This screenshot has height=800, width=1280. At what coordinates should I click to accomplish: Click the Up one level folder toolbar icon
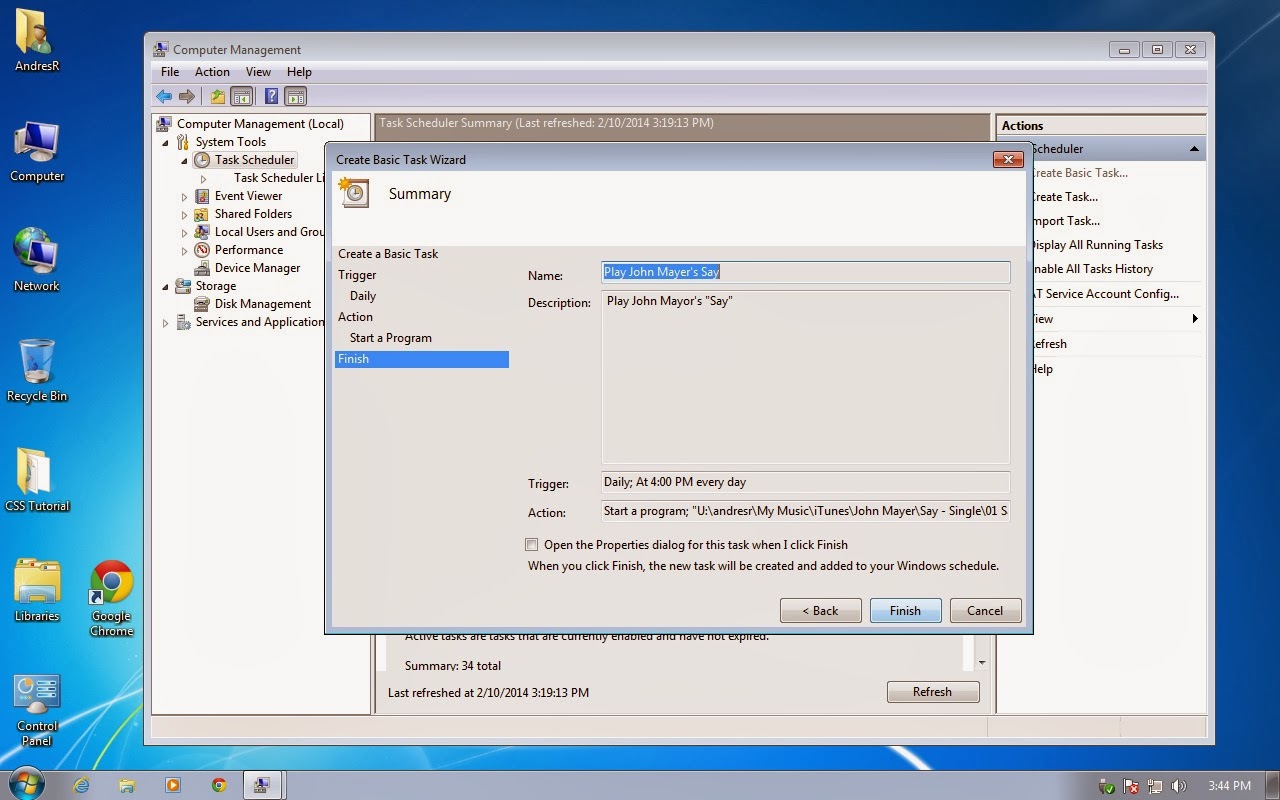point(217,96)
